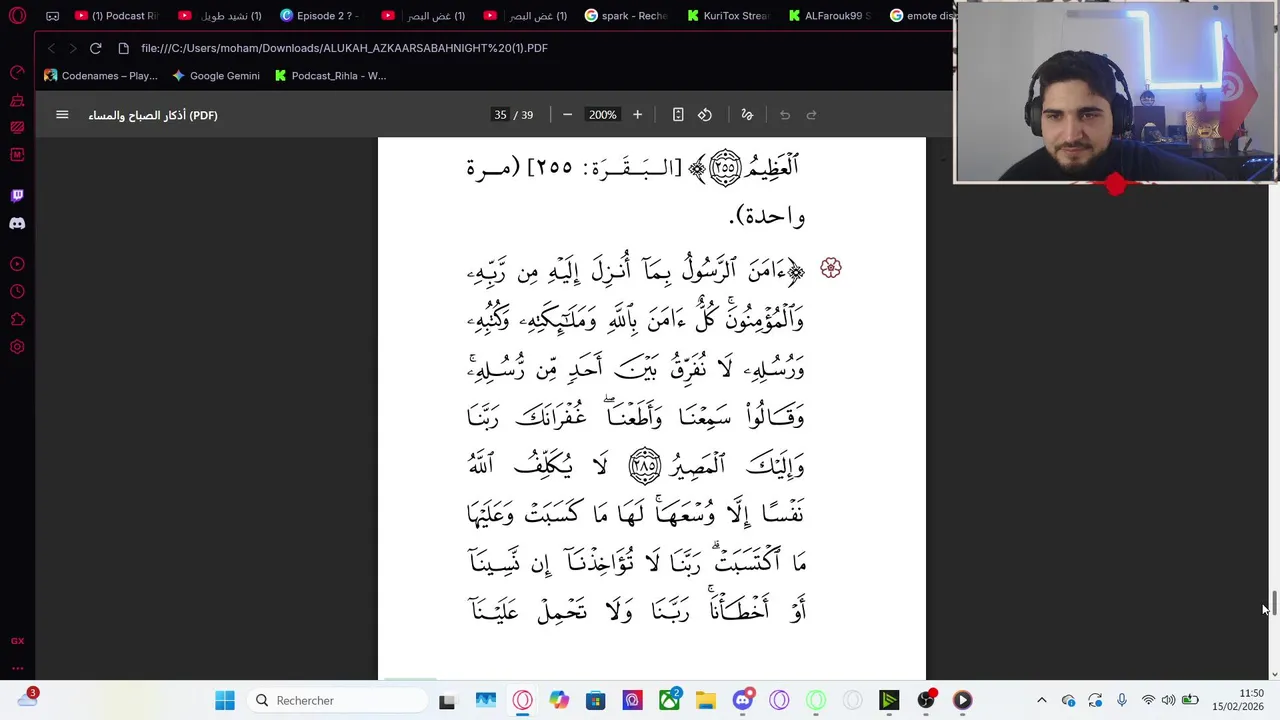Open the Windows Start menu
The width and height of the screenshot is (1280, 720).
(x=225, y=701)
